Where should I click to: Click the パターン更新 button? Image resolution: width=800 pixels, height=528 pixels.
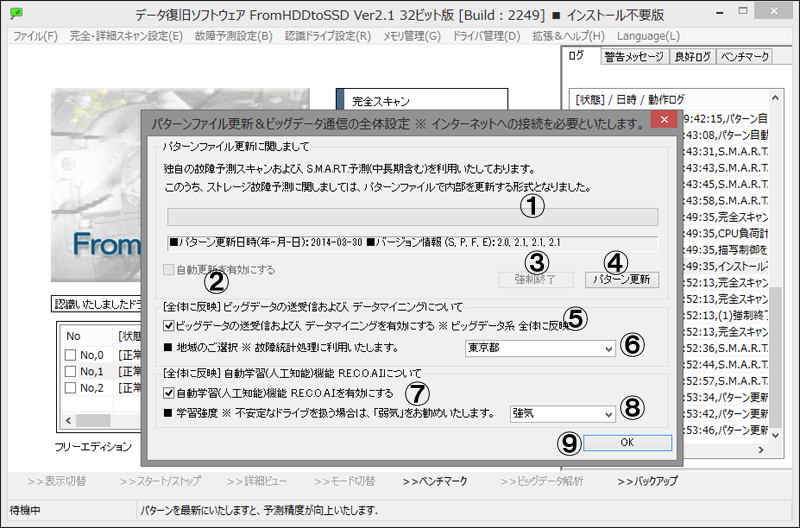621,280
